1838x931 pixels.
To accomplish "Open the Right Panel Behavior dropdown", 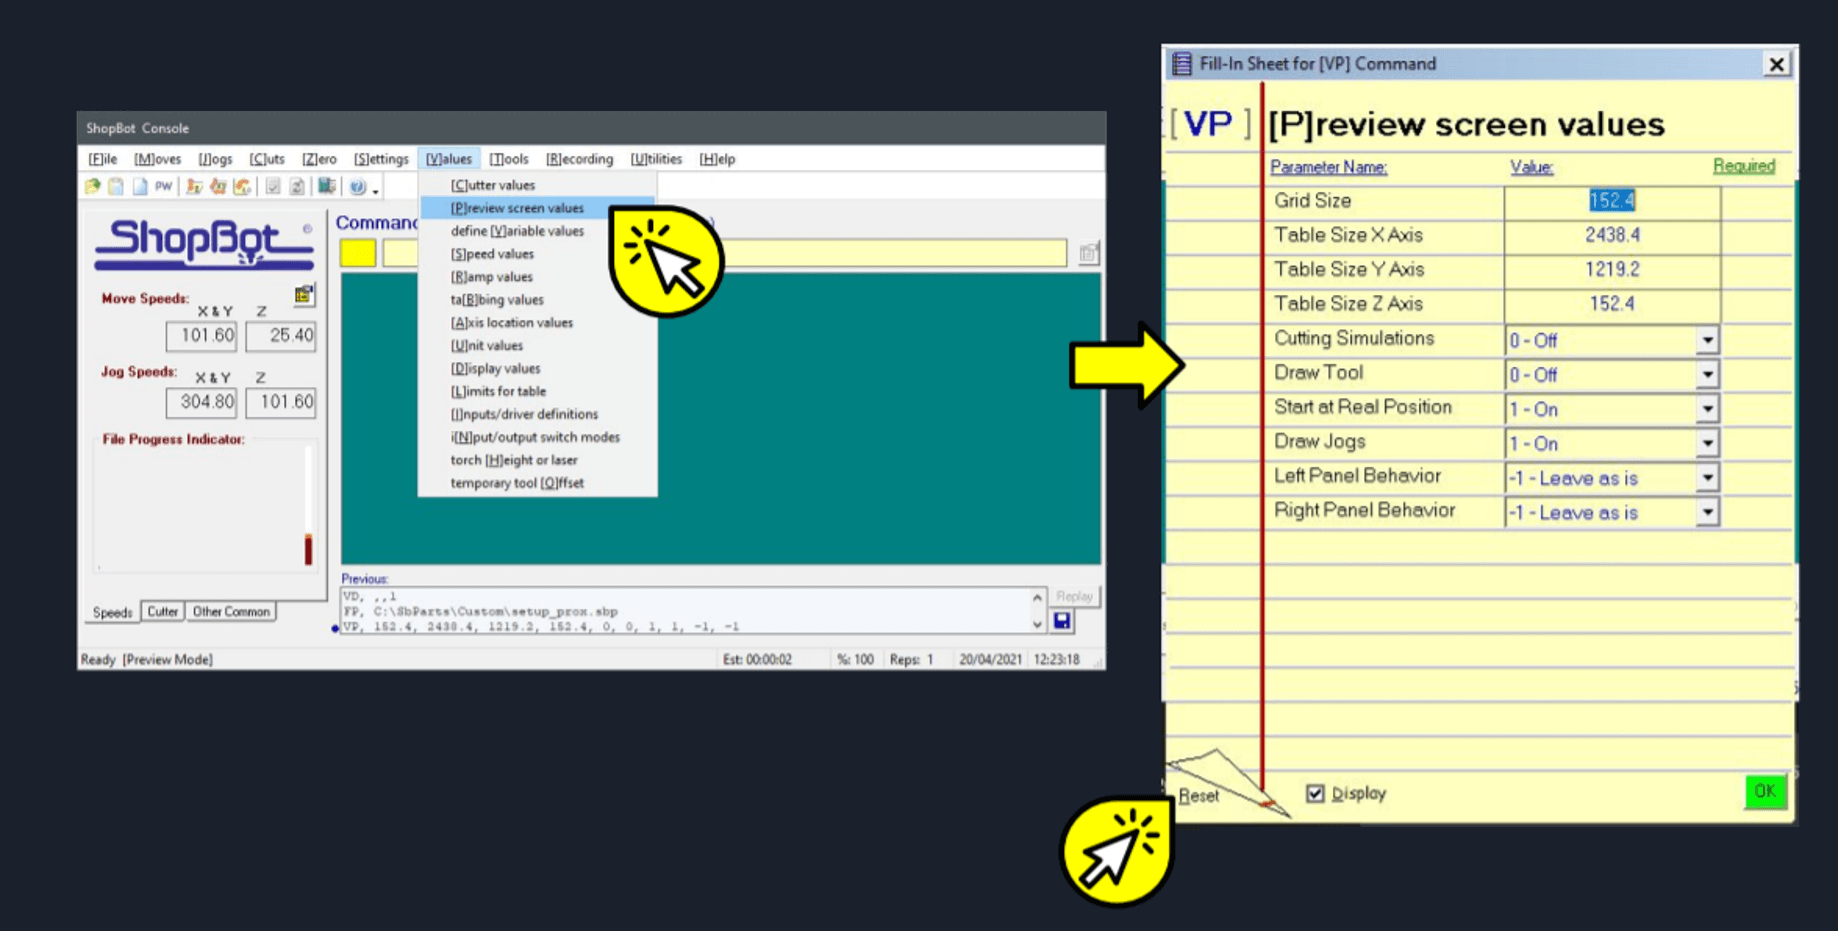I will 1707,512.
